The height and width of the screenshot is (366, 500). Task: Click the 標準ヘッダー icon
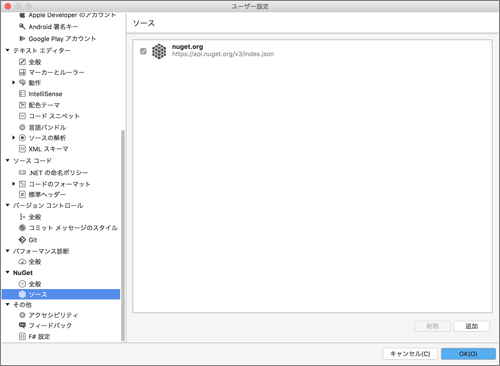point(22,194)
